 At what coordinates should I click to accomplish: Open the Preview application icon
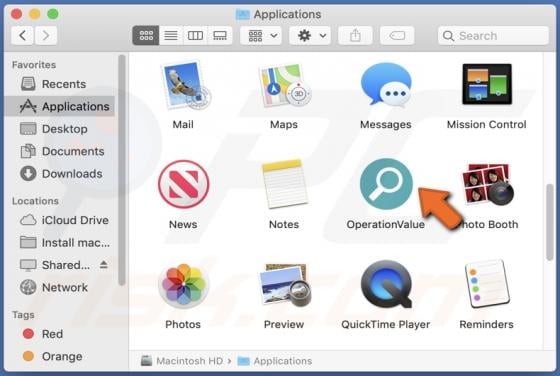pos(285,285)
